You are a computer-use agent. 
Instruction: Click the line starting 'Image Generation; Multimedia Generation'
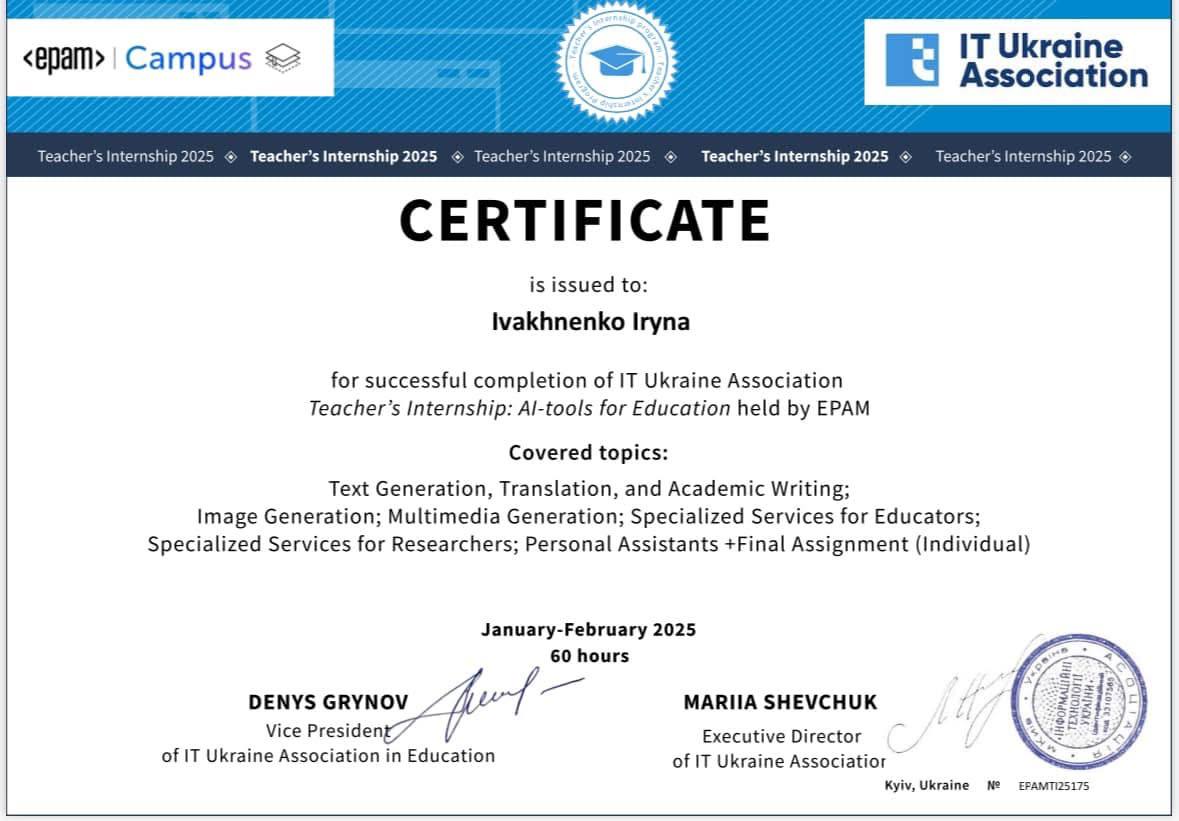(x=589, y=517)
